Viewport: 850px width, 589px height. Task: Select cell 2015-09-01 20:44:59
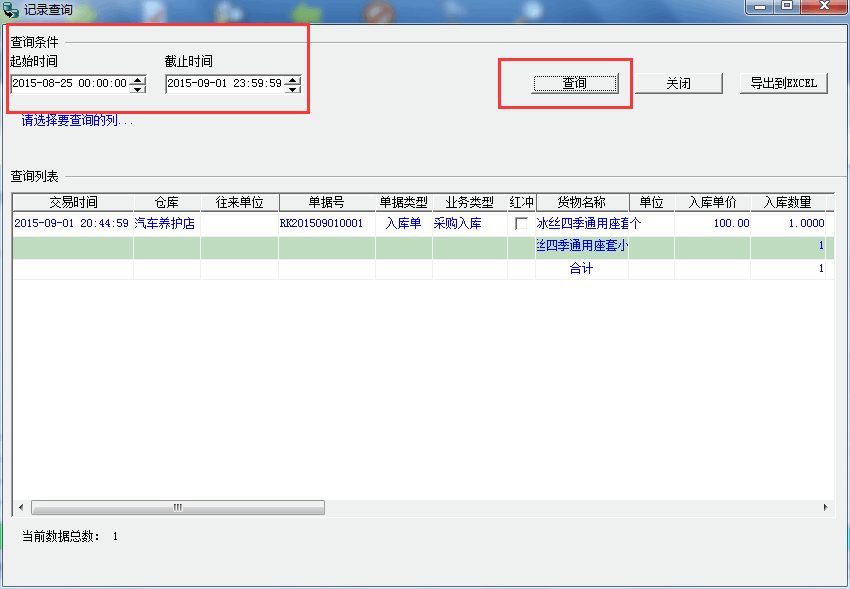(x=72, y=223)
